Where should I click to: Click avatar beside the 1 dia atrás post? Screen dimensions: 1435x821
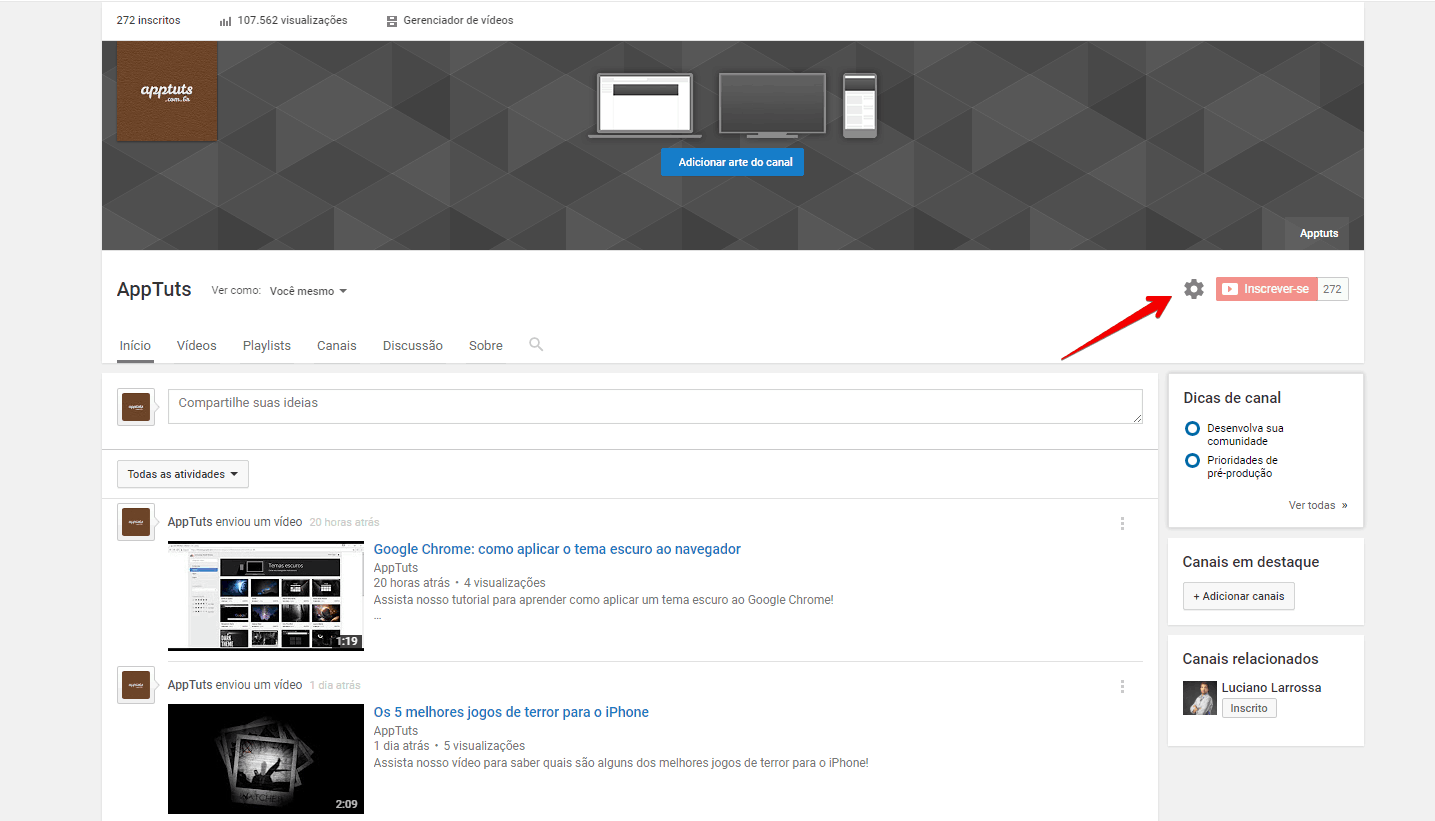pos(136,685)
